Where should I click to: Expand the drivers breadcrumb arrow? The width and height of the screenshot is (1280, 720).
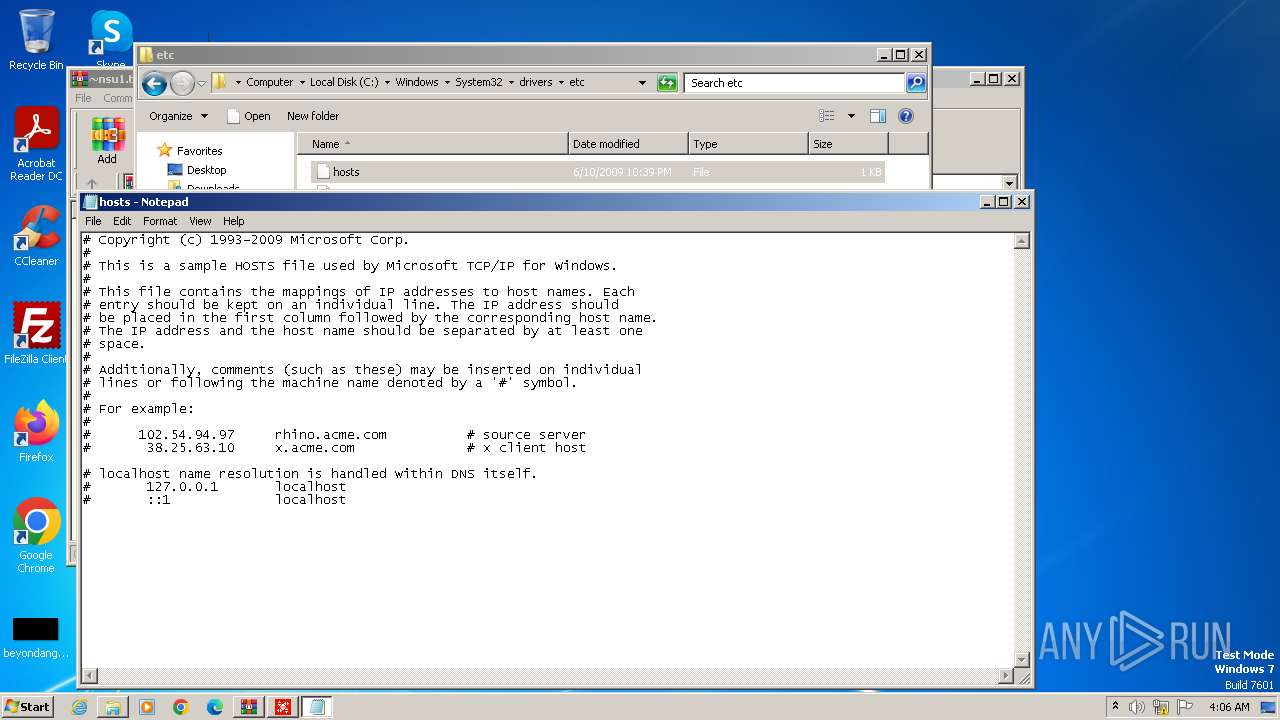tap(560, 83)
